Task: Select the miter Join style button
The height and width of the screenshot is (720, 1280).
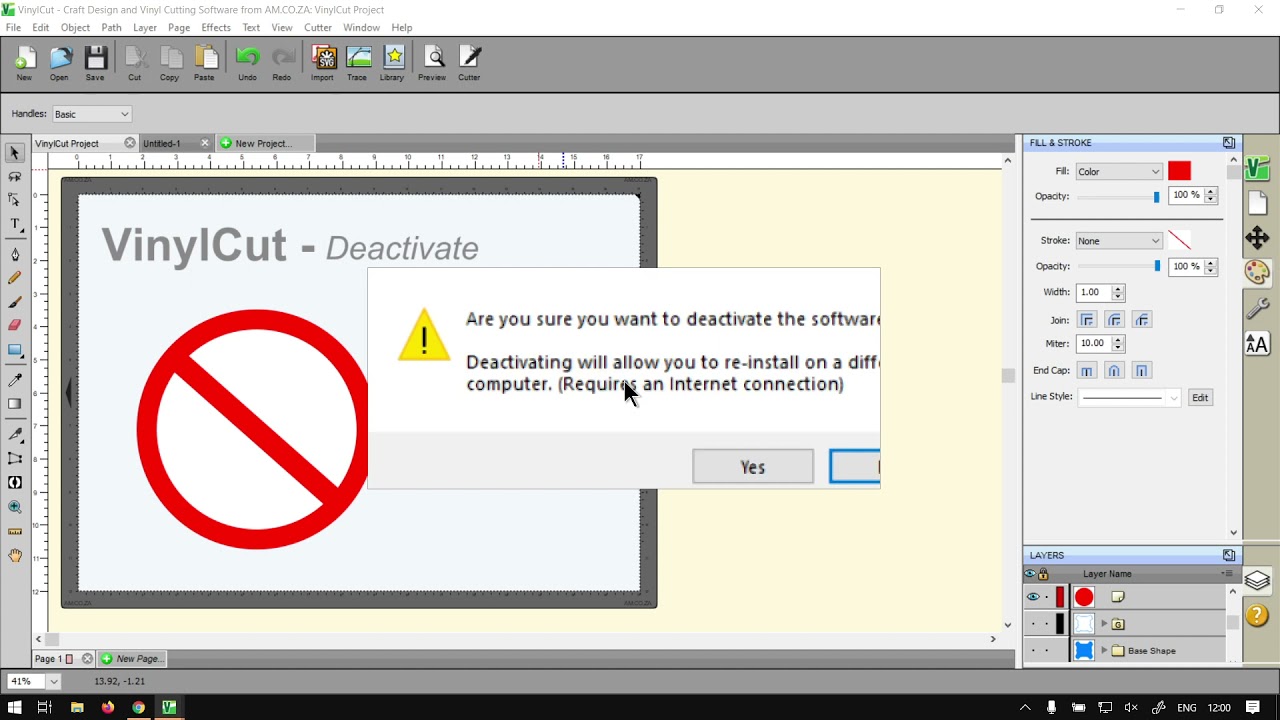Action: (1087, 320)
